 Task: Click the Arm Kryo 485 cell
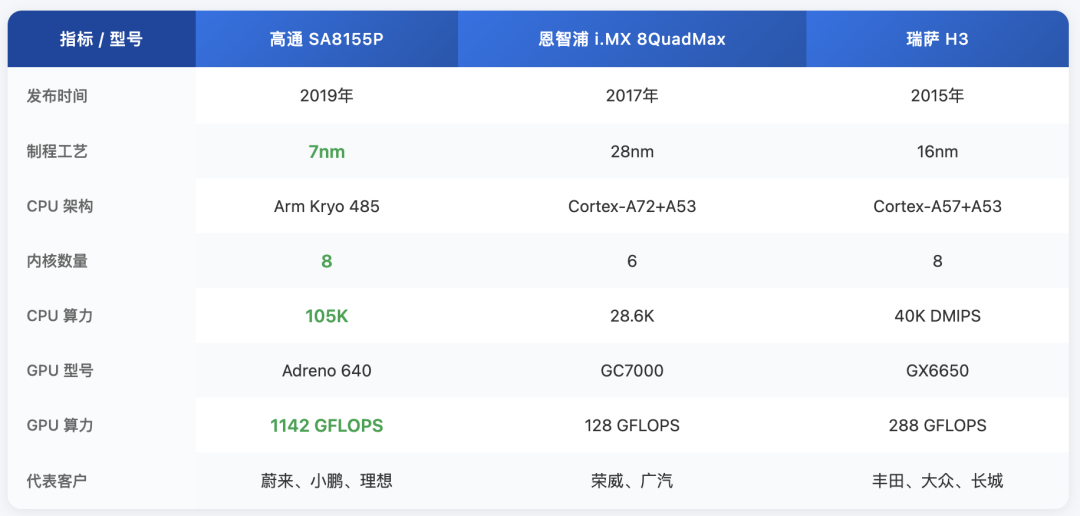[x=326, y=206]
